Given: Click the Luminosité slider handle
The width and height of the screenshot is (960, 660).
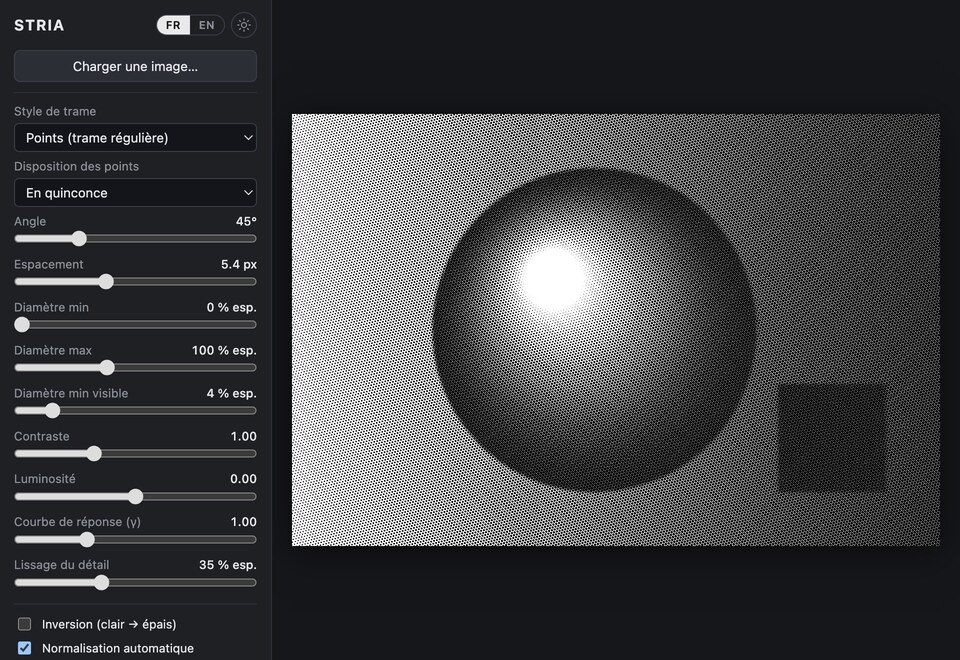Looking at the screenshot, I should coord(135,497).
